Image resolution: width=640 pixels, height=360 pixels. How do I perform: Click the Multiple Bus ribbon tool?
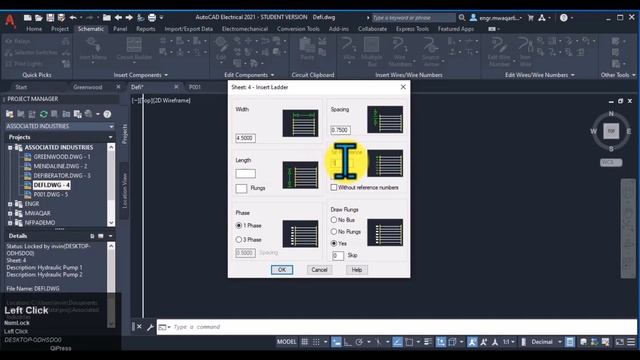(371, 51)
